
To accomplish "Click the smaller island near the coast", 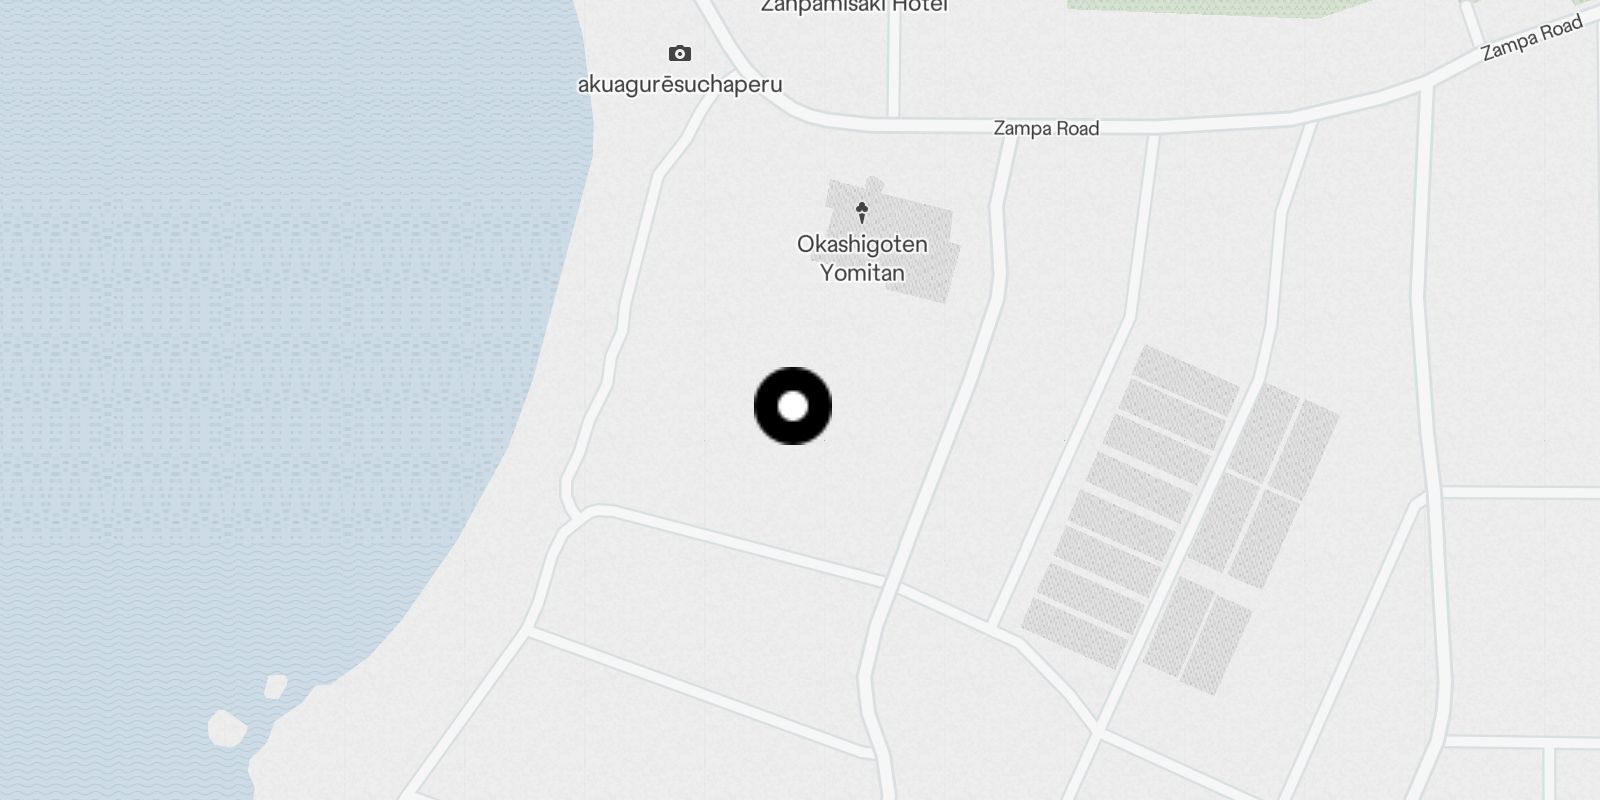I will point(275,686).
